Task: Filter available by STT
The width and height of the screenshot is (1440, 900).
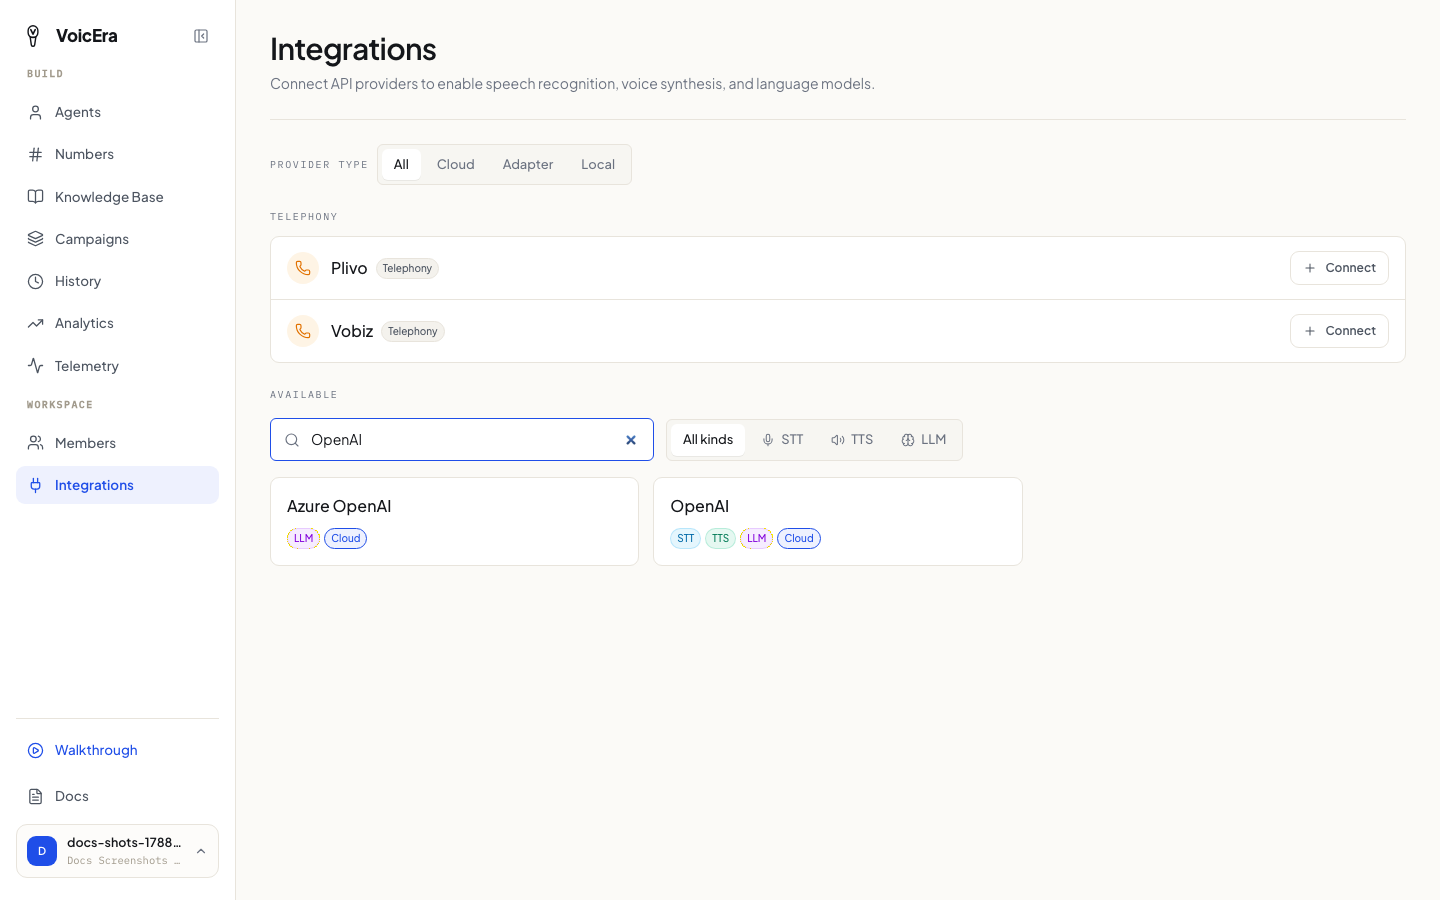Action: (782, 440)
